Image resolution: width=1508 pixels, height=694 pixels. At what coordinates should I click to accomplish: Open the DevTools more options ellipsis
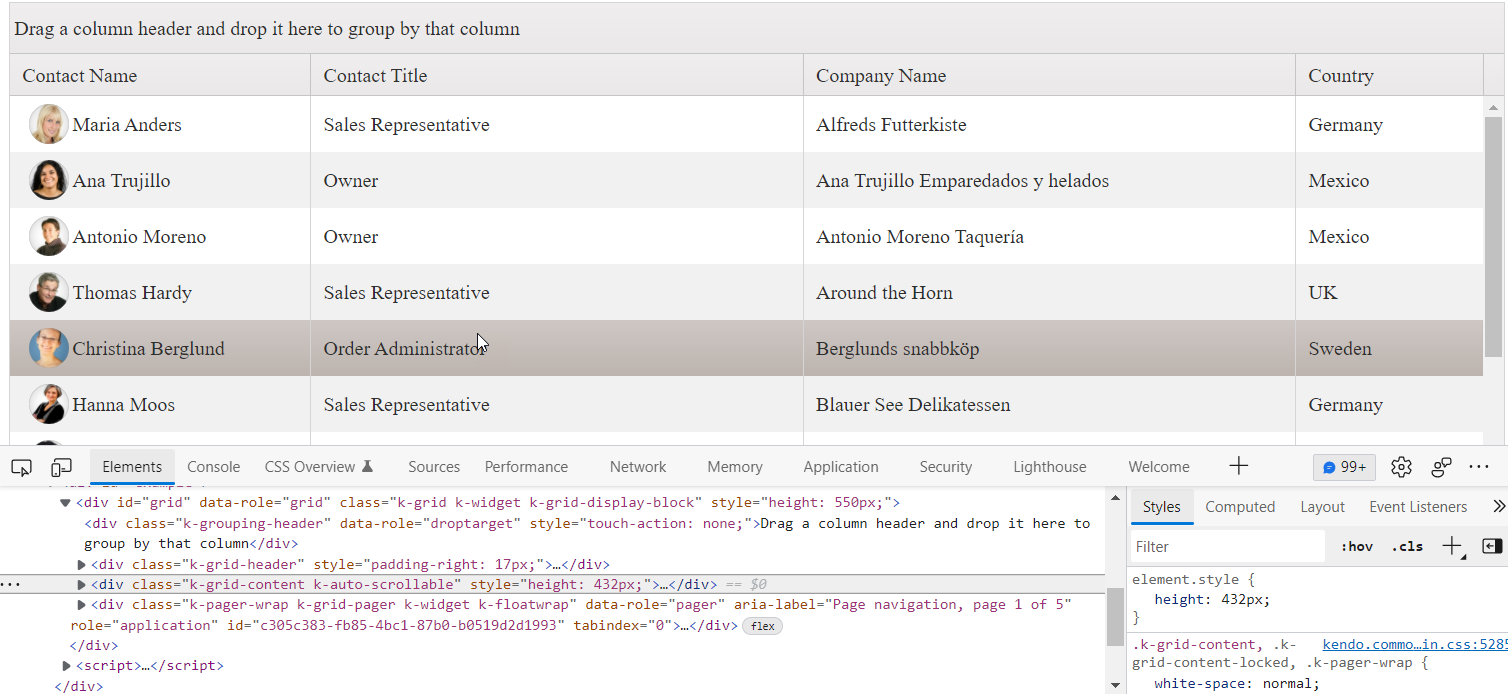(x=1479, y=467)
